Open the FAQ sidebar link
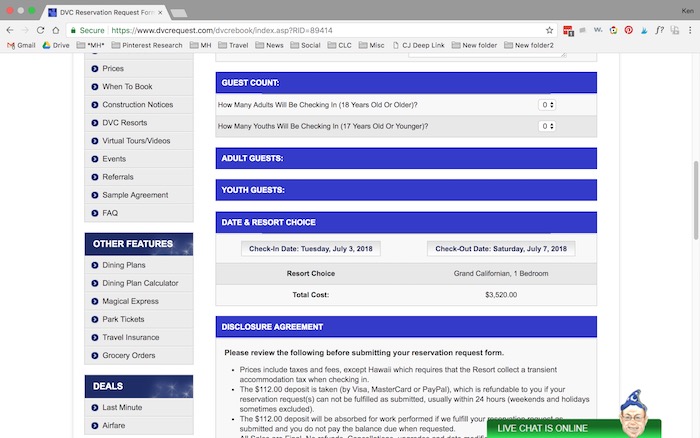Viewport: 700px width, 438px height. click(x=110, y=213)
